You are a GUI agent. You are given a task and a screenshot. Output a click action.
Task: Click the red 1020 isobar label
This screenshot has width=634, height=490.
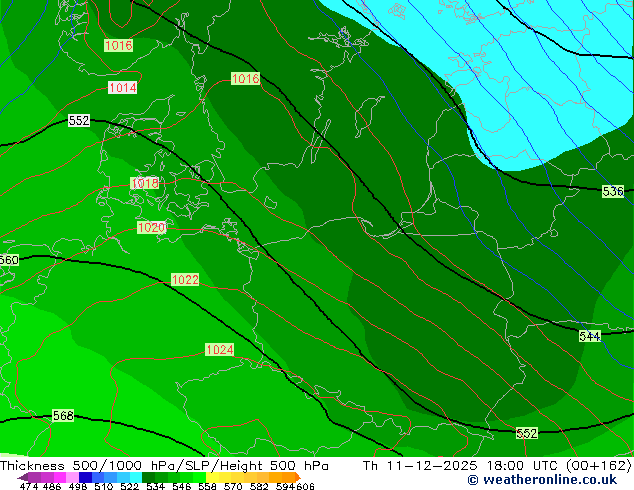tap(151, 227)
